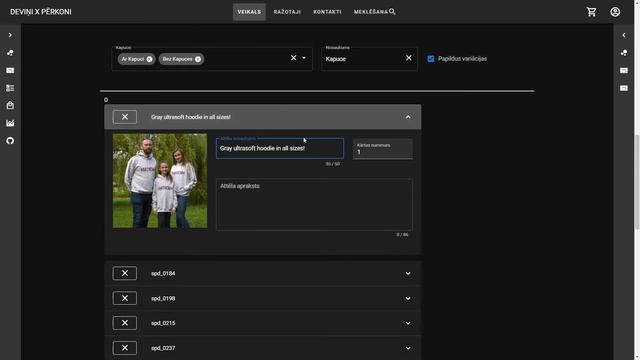Collapse the 'Gray ultrasoft hoodie' panel

click(408, 117)
